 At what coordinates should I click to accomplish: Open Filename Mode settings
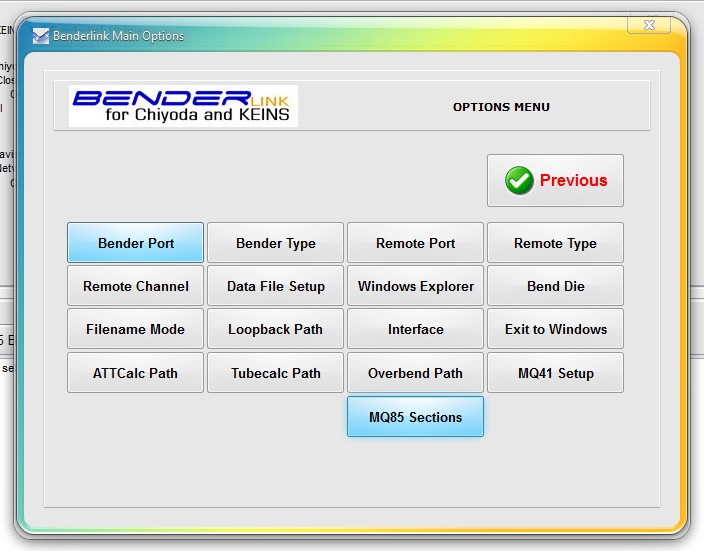click(136, 329)
